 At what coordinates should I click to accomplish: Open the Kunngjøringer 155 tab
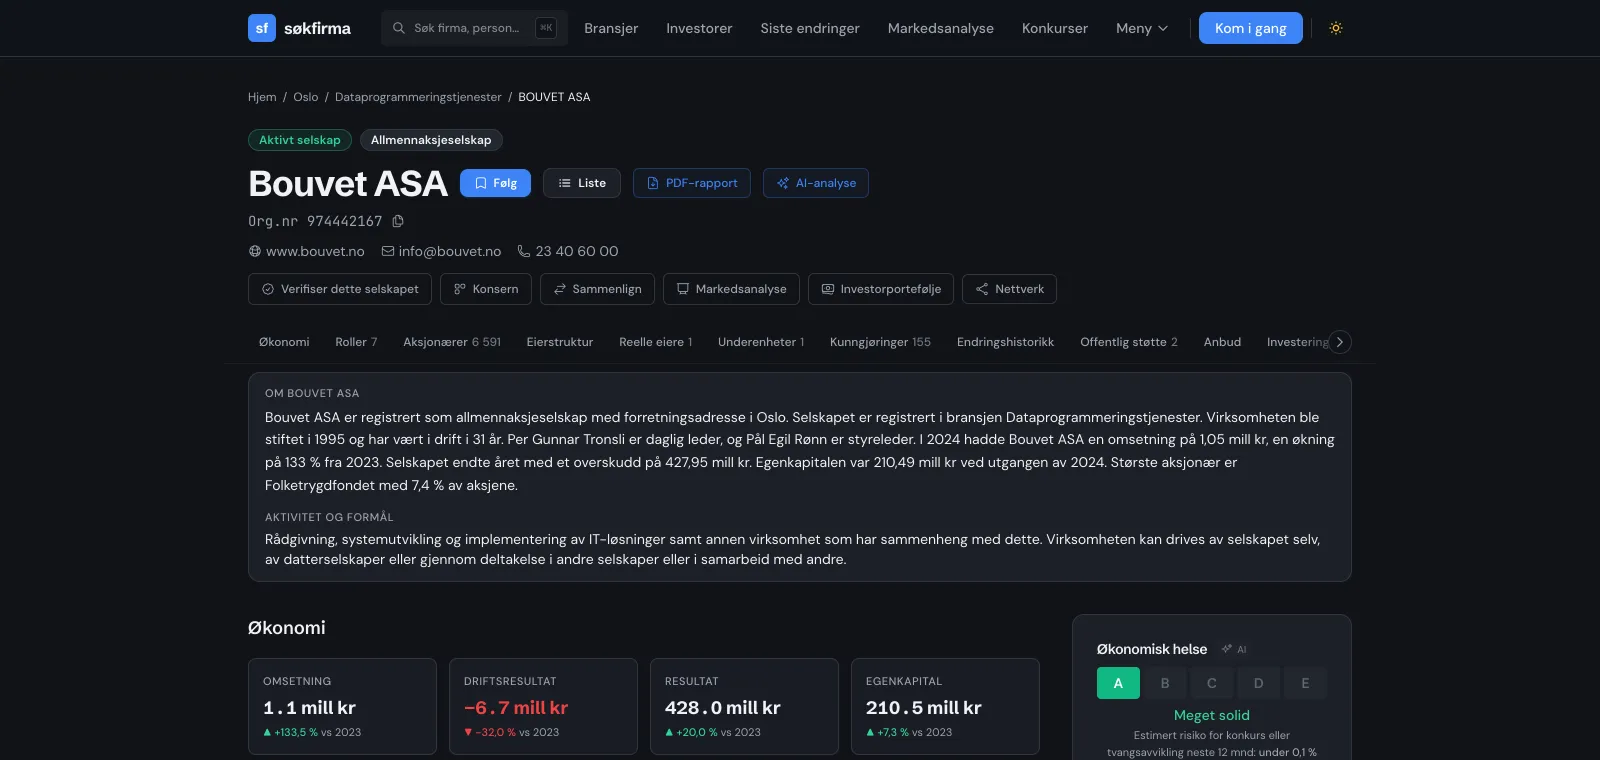click(x=880, y=342)
